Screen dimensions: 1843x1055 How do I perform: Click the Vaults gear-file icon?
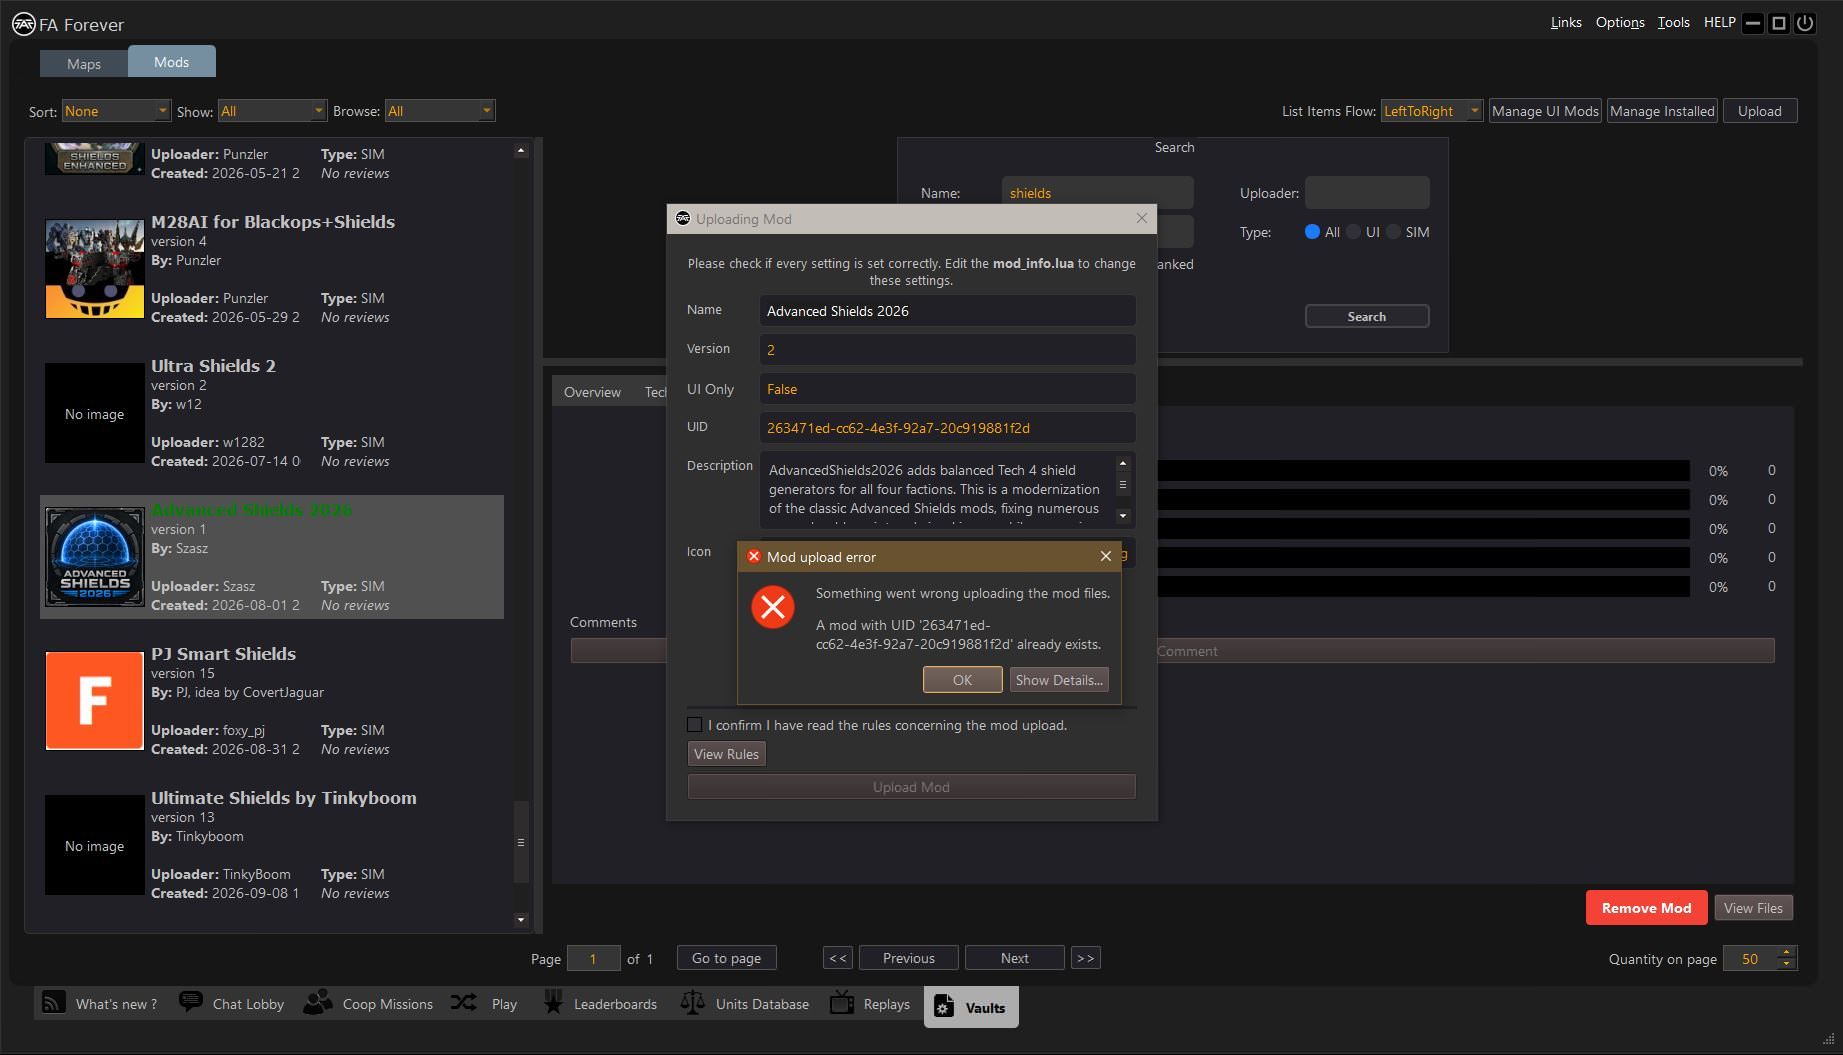coord(944,1006)
